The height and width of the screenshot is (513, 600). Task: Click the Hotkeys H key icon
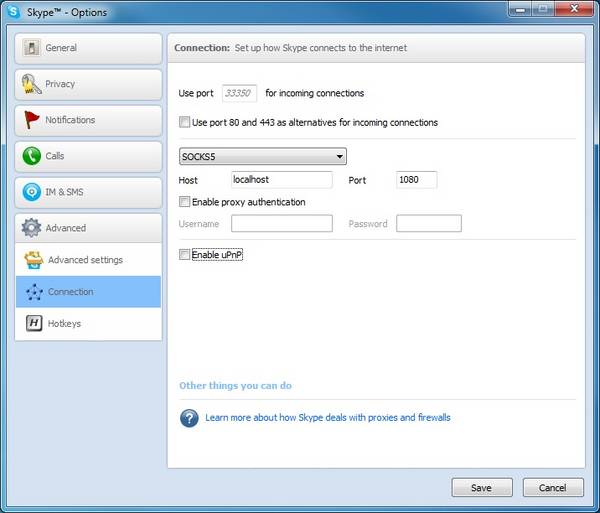pos(34,323)
